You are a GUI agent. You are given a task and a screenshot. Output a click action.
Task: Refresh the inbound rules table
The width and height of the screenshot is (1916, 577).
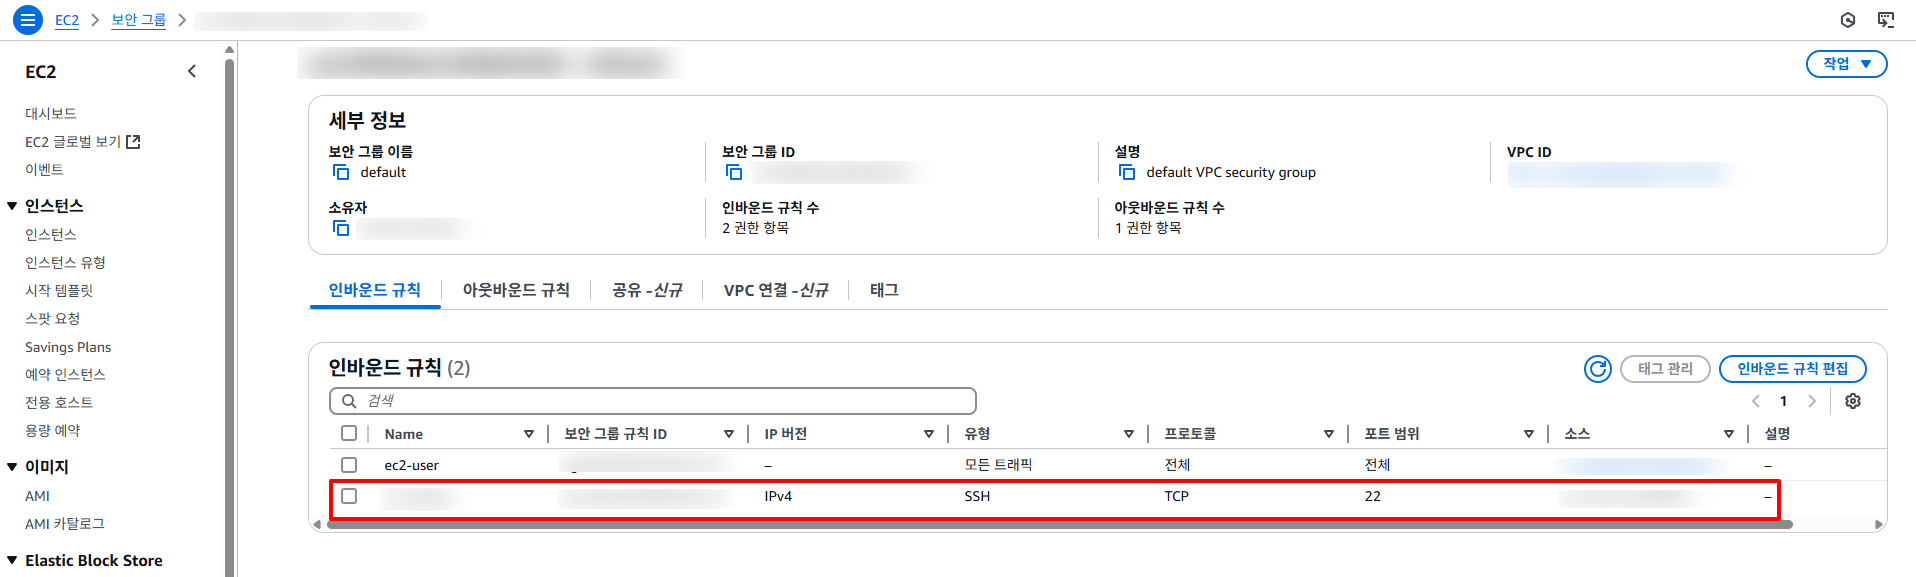tap(1598, 369)
